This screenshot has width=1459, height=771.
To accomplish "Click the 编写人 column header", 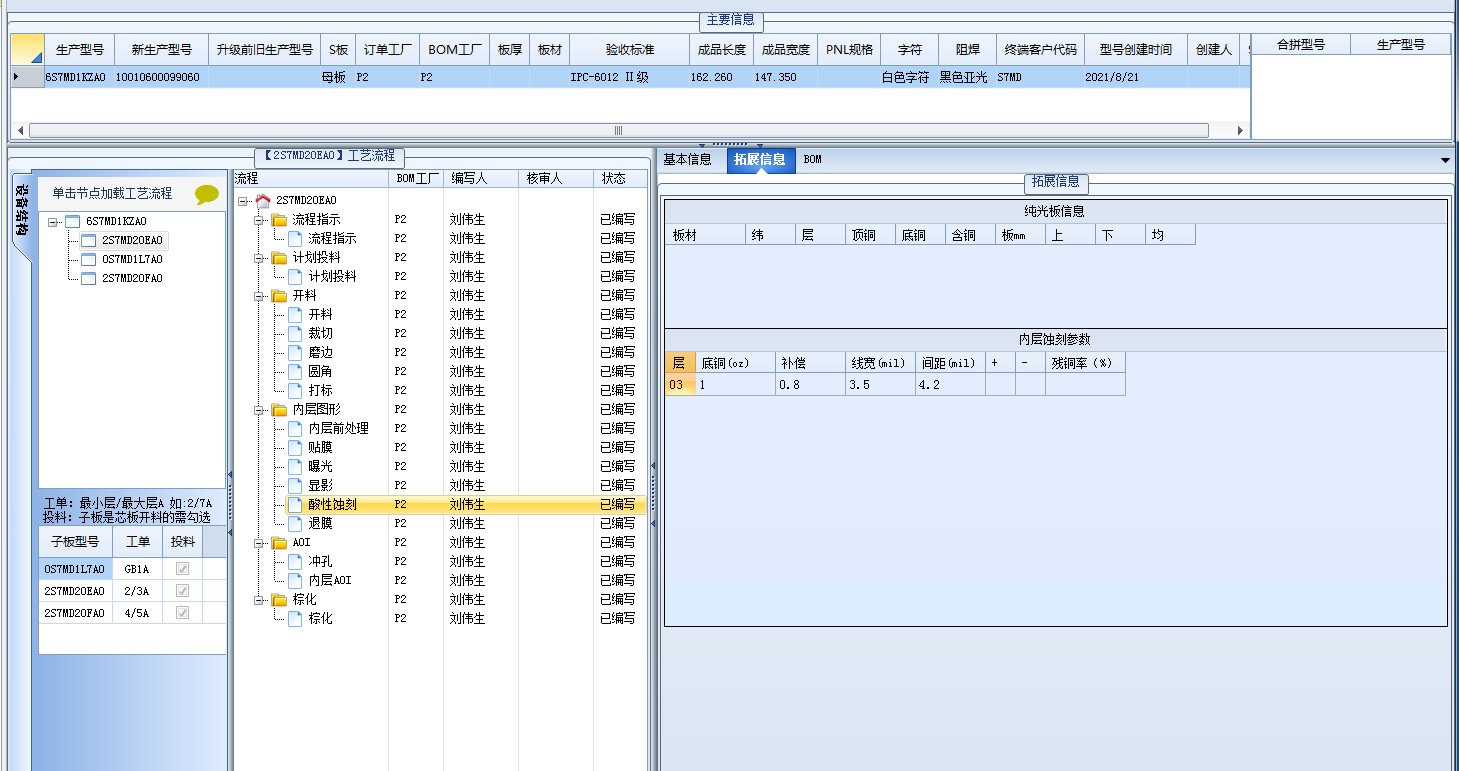I will click(481, 178).
